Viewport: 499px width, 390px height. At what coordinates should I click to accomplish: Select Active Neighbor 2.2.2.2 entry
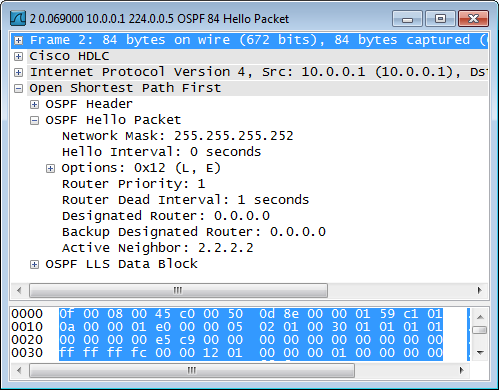[x=158, y=248]
